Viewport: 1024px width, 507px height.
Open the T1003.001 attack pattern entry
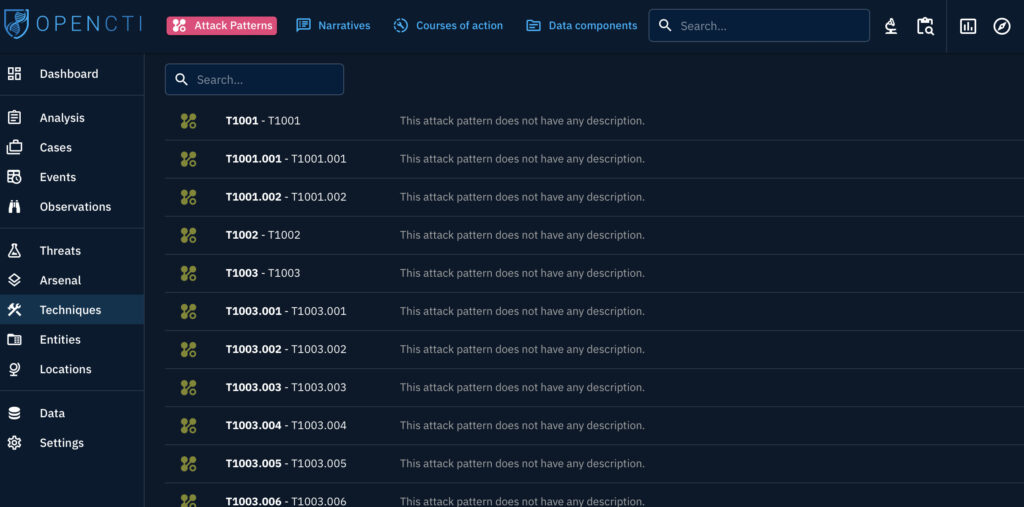pyautogui.click(x=286, y=311)
